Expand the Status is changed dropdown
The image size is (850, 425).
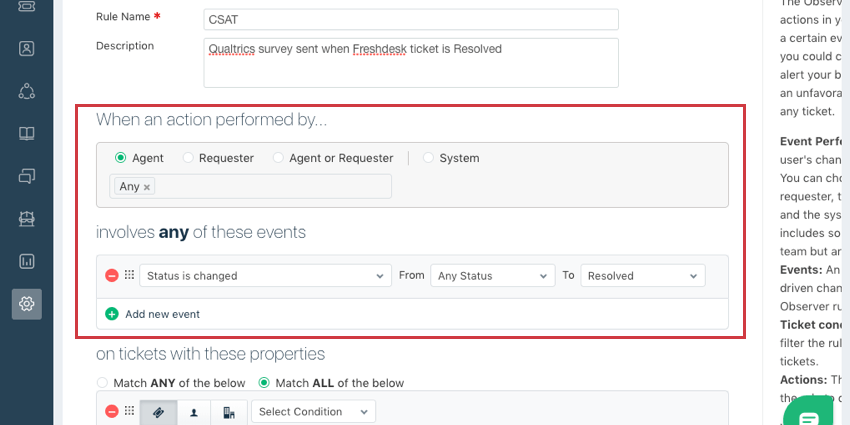pos(265,276)
